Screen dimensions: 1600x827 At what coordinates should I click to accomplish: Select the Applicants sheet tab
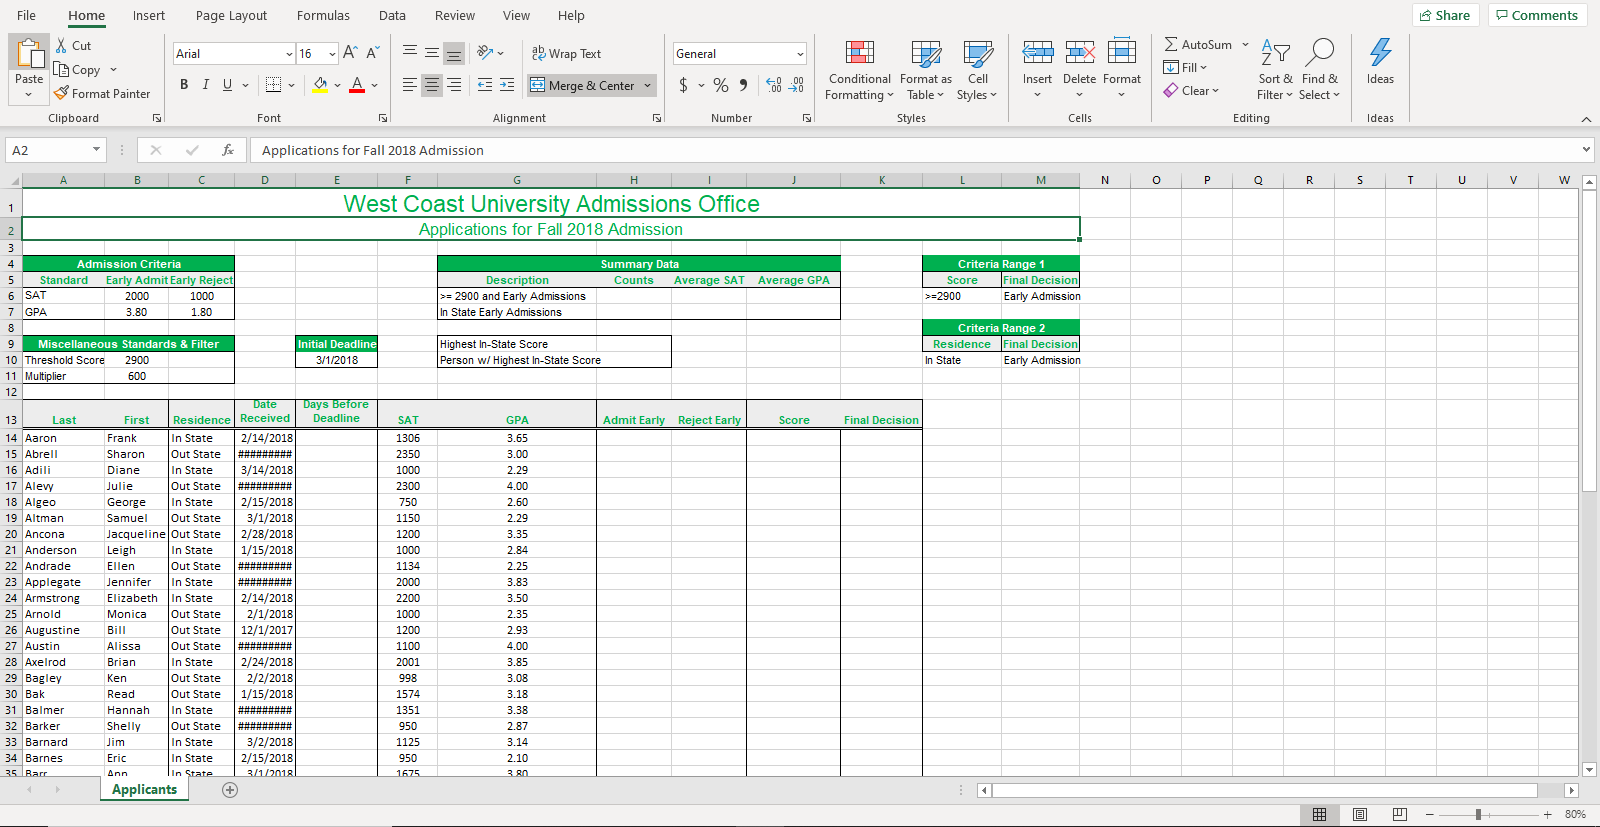pos(144,790)
